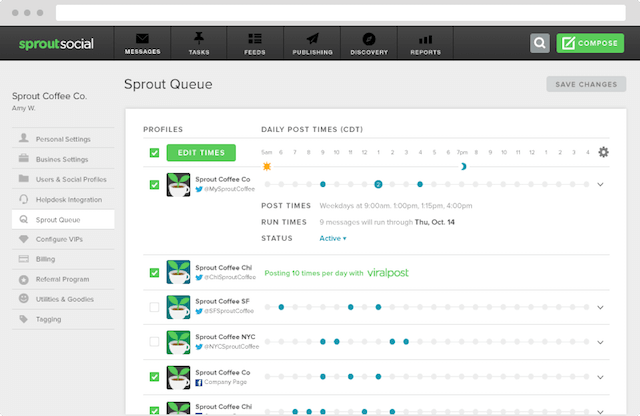Open the Tasks pin icon
The height and width of the screenshot is (416, 640).
pyautogui.click(x=199, y=38)
